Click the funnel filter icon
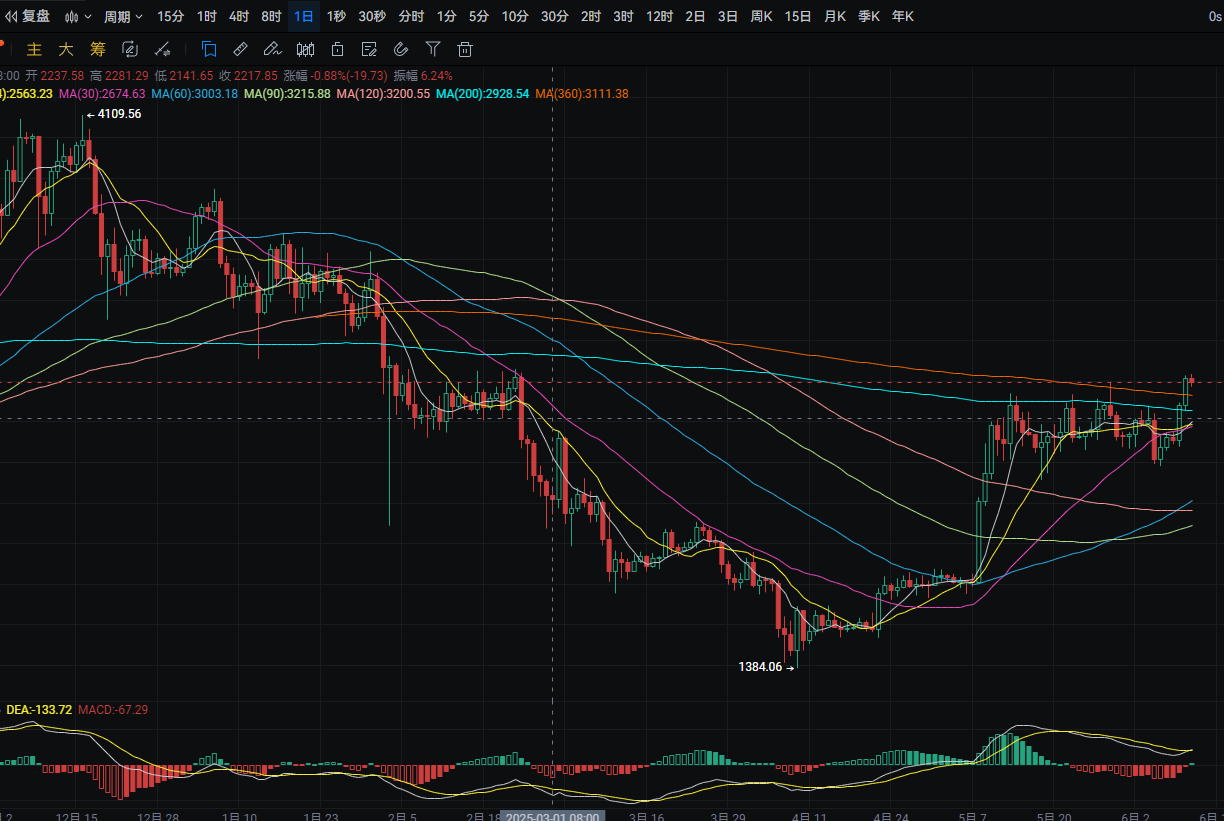This screenshot has height=821, width=1224. [433, 48]
